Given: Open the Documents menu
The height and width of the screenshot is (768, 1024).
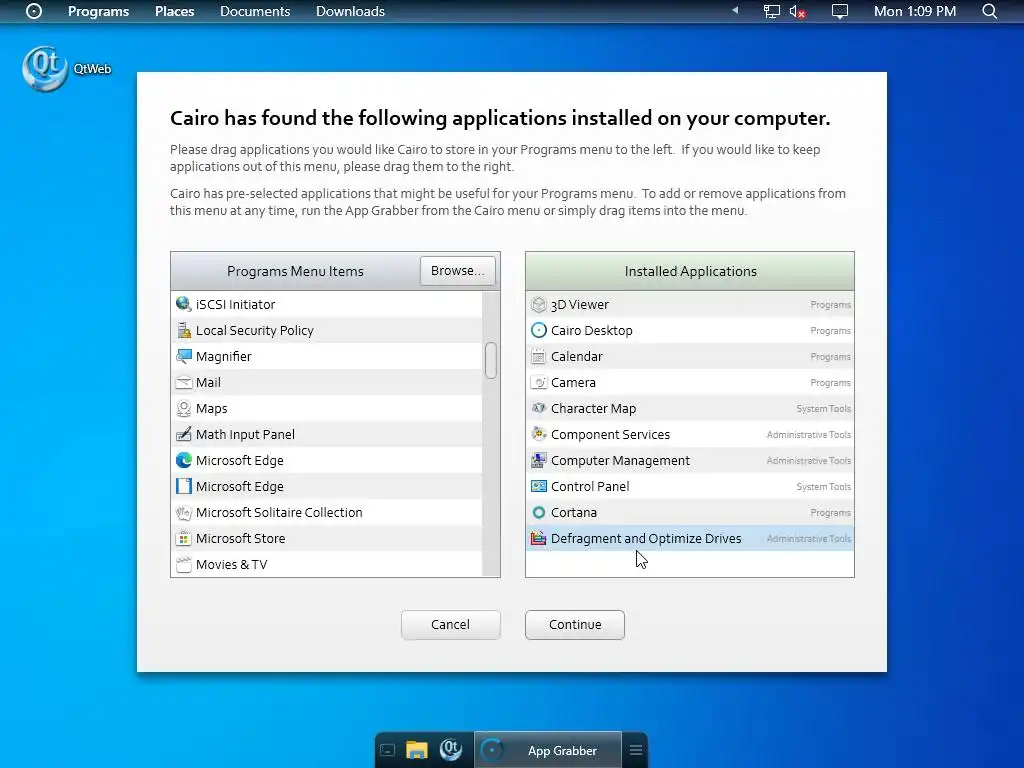Looking at the screenshot, I should point(255,11).
